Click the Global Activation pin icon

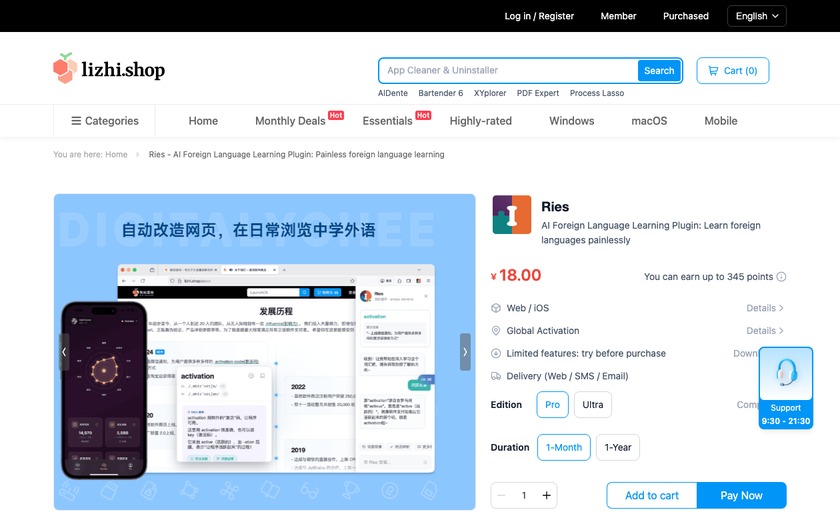[x=496, y=331]
